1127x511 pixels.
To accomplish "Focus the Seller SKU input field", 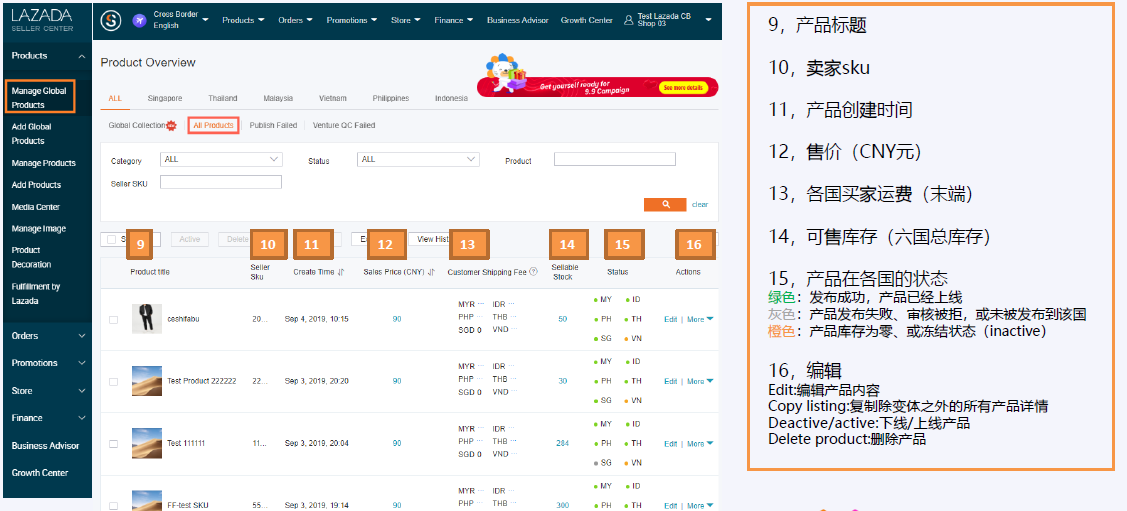I will 221,183.
